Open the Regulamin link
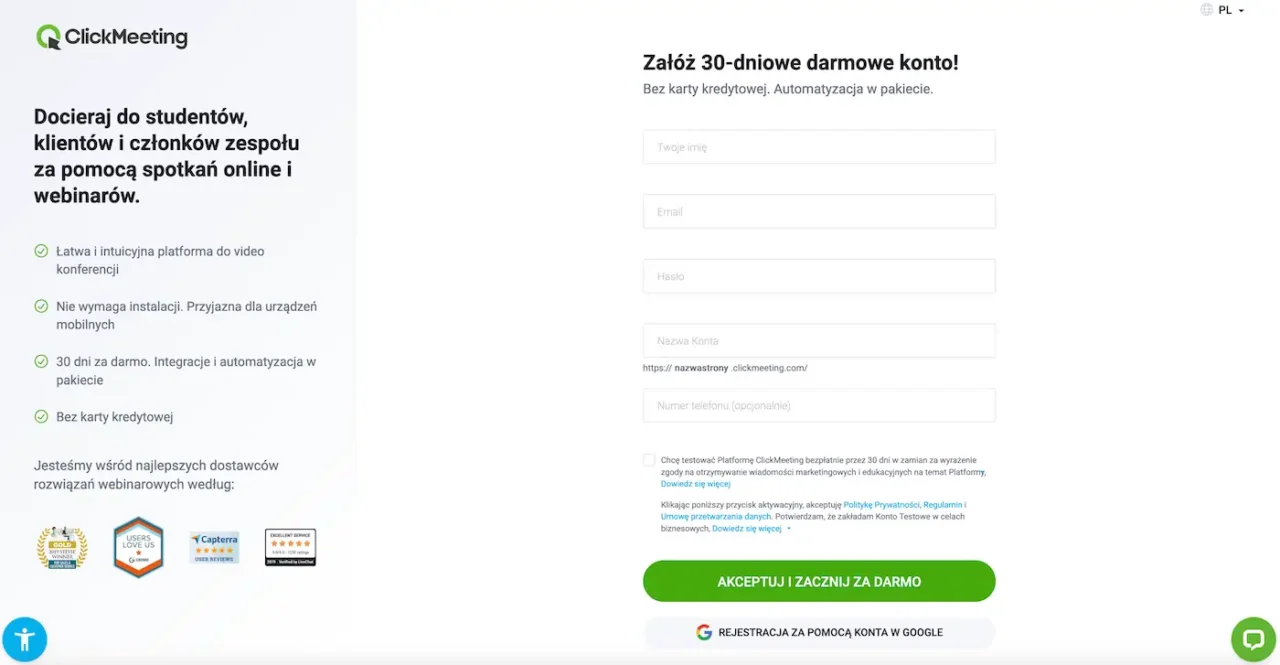The width and height of the screenshot is (1280, 665). [944, 504]
